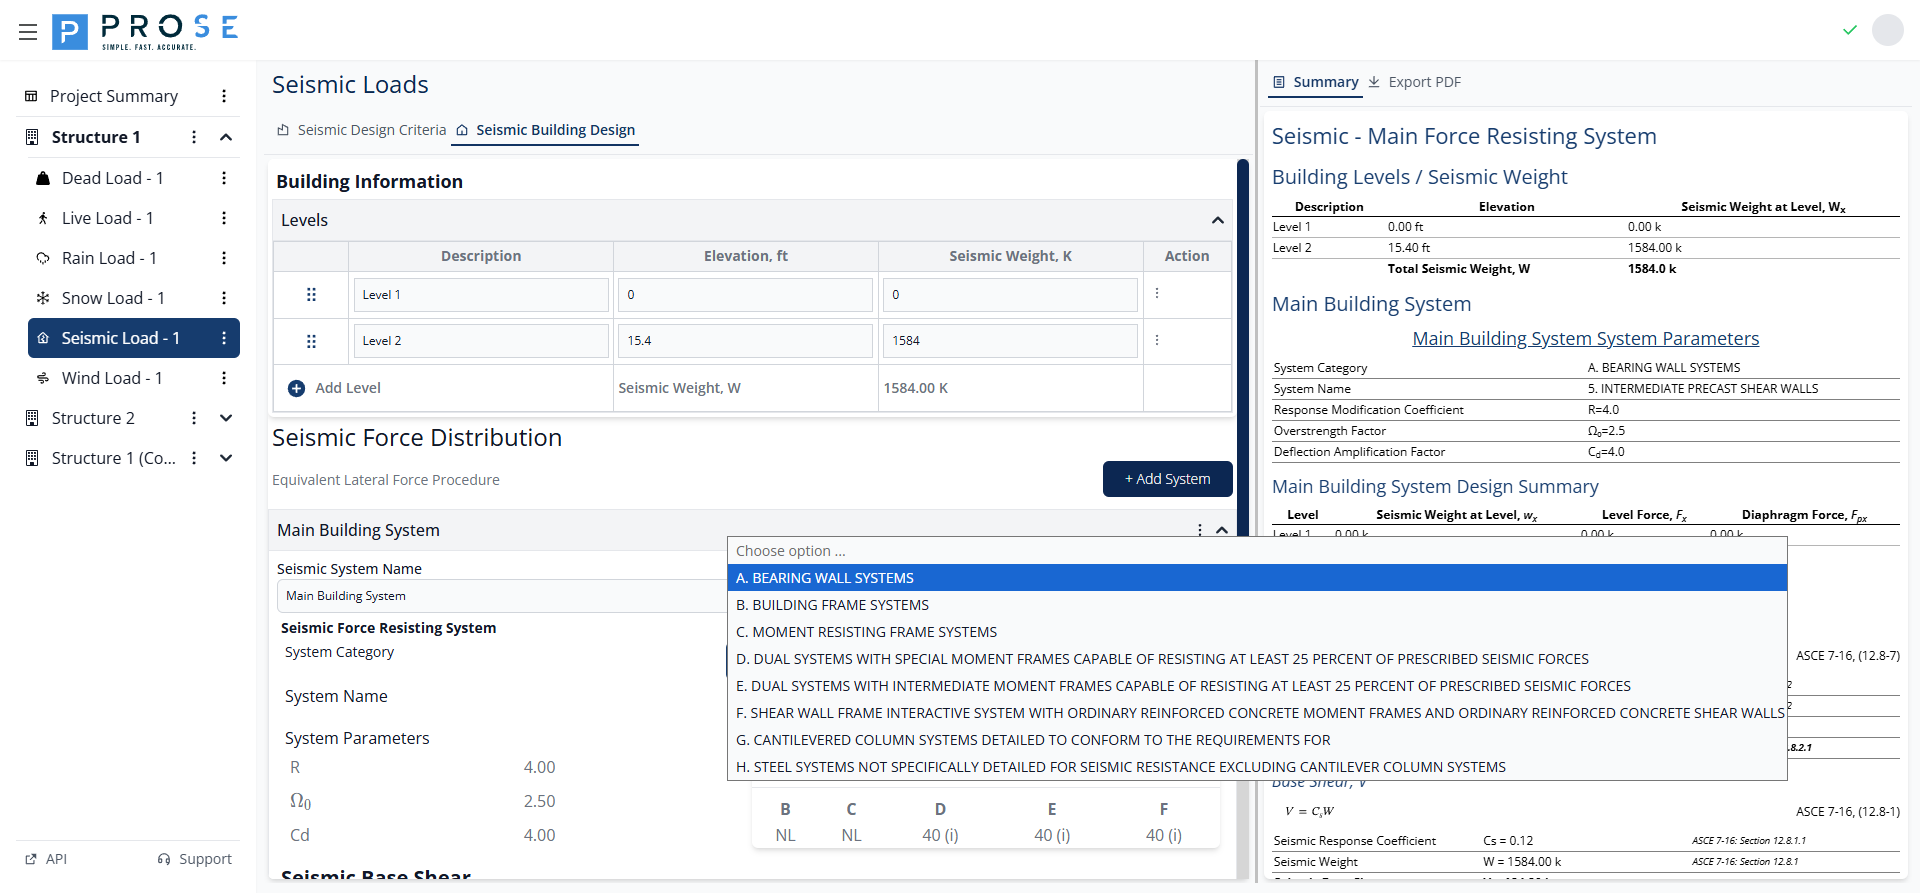Collapse the Levels section
Viewport: 1920px width, 893px height.
(x=1217, y=220)
